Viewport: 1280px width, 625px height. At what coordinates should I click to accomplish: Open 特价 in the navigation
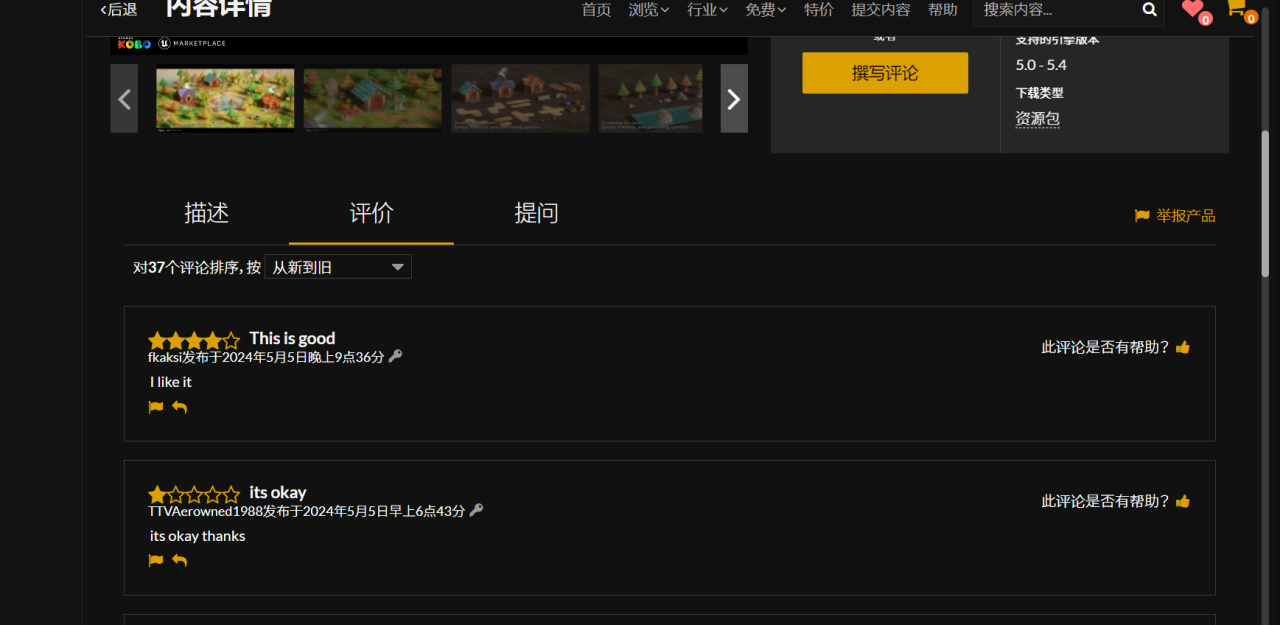819,9
